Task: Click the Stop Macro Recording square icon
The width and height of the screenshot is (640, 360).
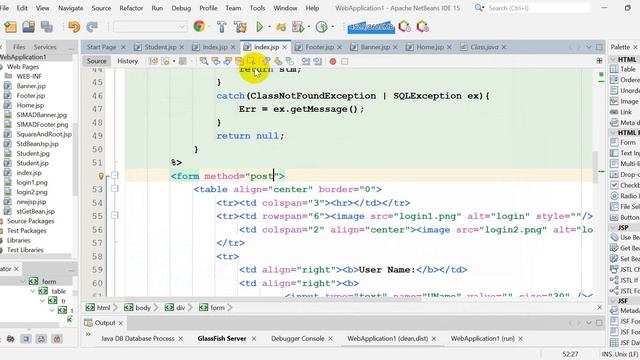Action: [x=344, y=61]
